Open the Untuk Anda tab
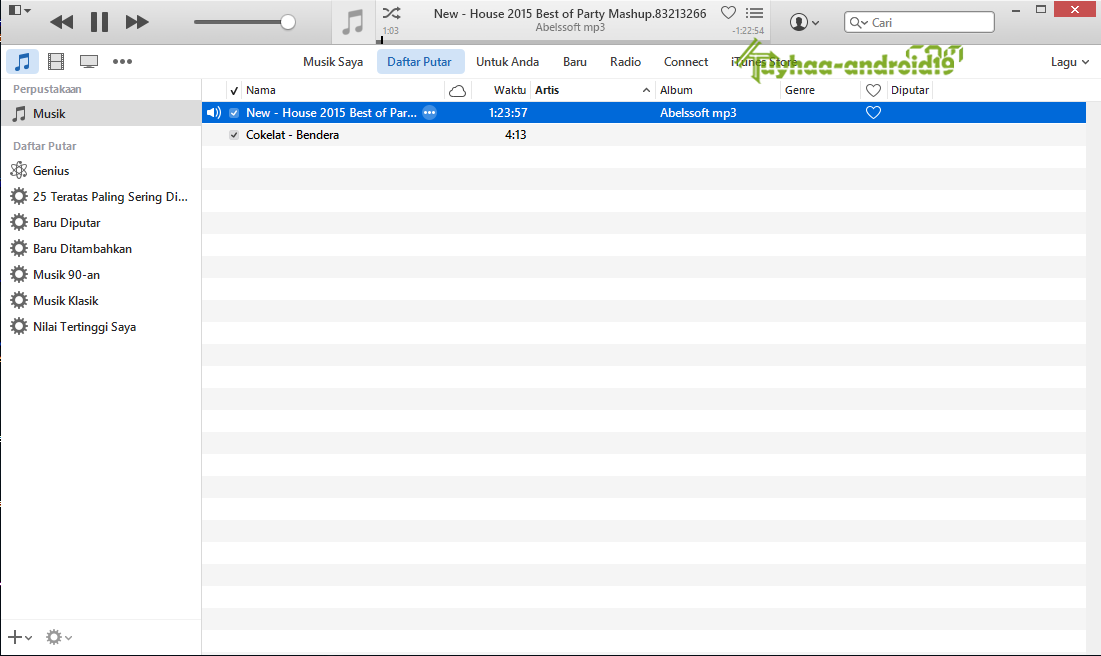This screenshot has width=1101, height=656. pos(508,62)
